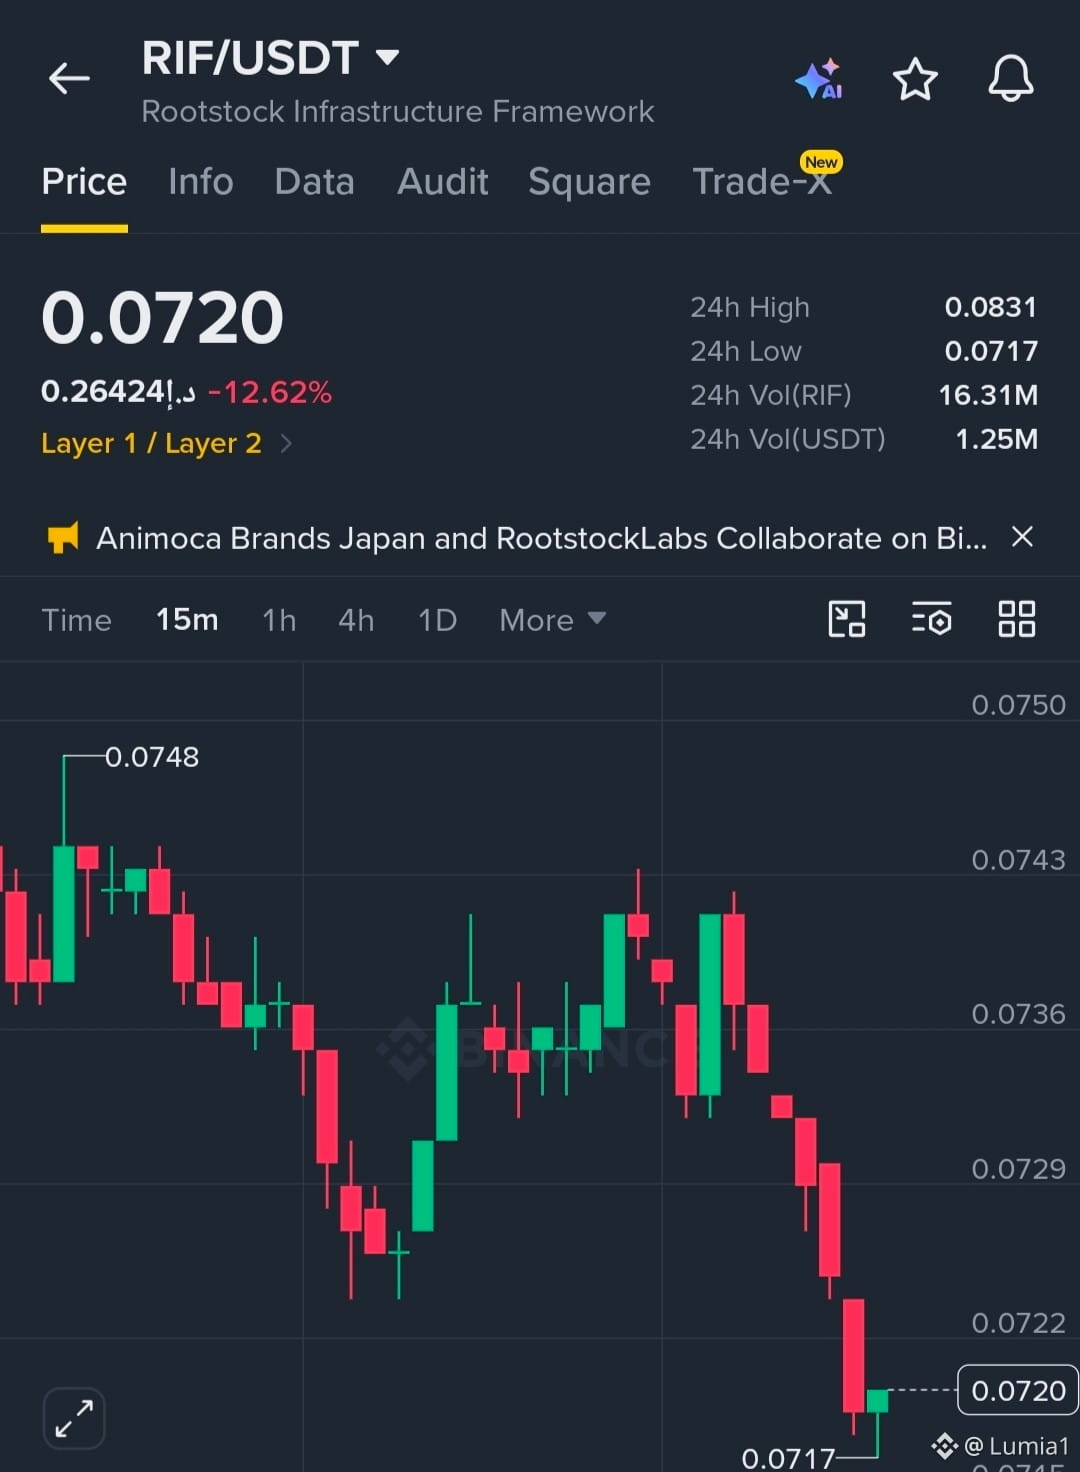This screenshot has width=1080, height=1472.
Task: Tap the 0.0748 high marker on chart
Action: point(152,757)
